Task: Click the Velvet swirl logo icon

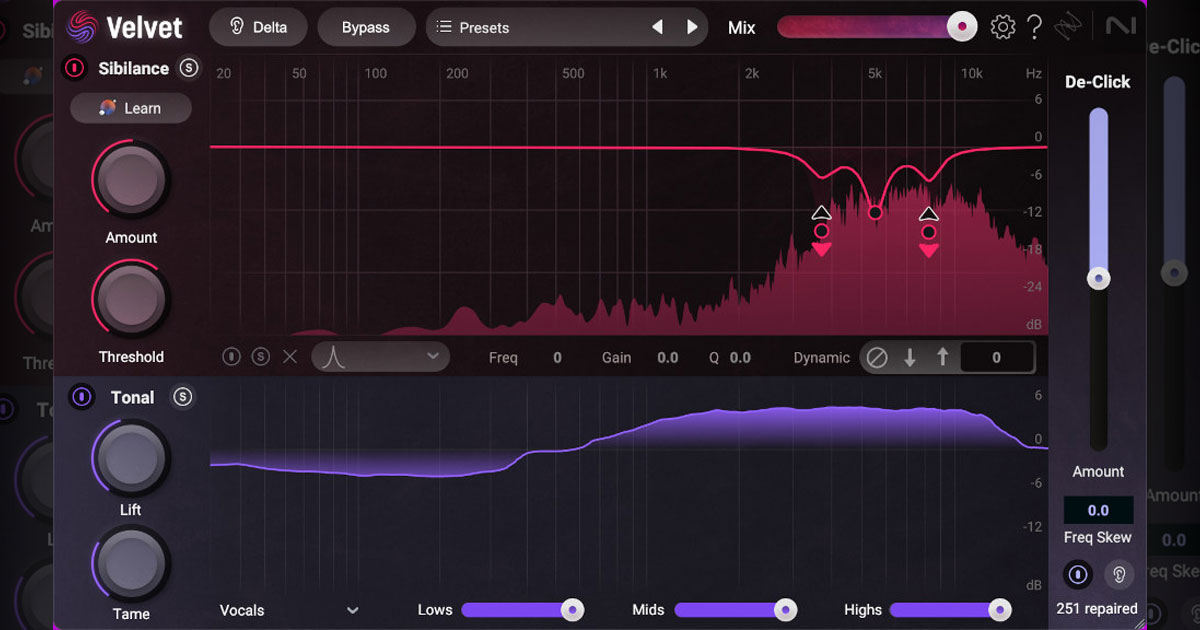Action: pyautogui.click(x=82, y=27)
